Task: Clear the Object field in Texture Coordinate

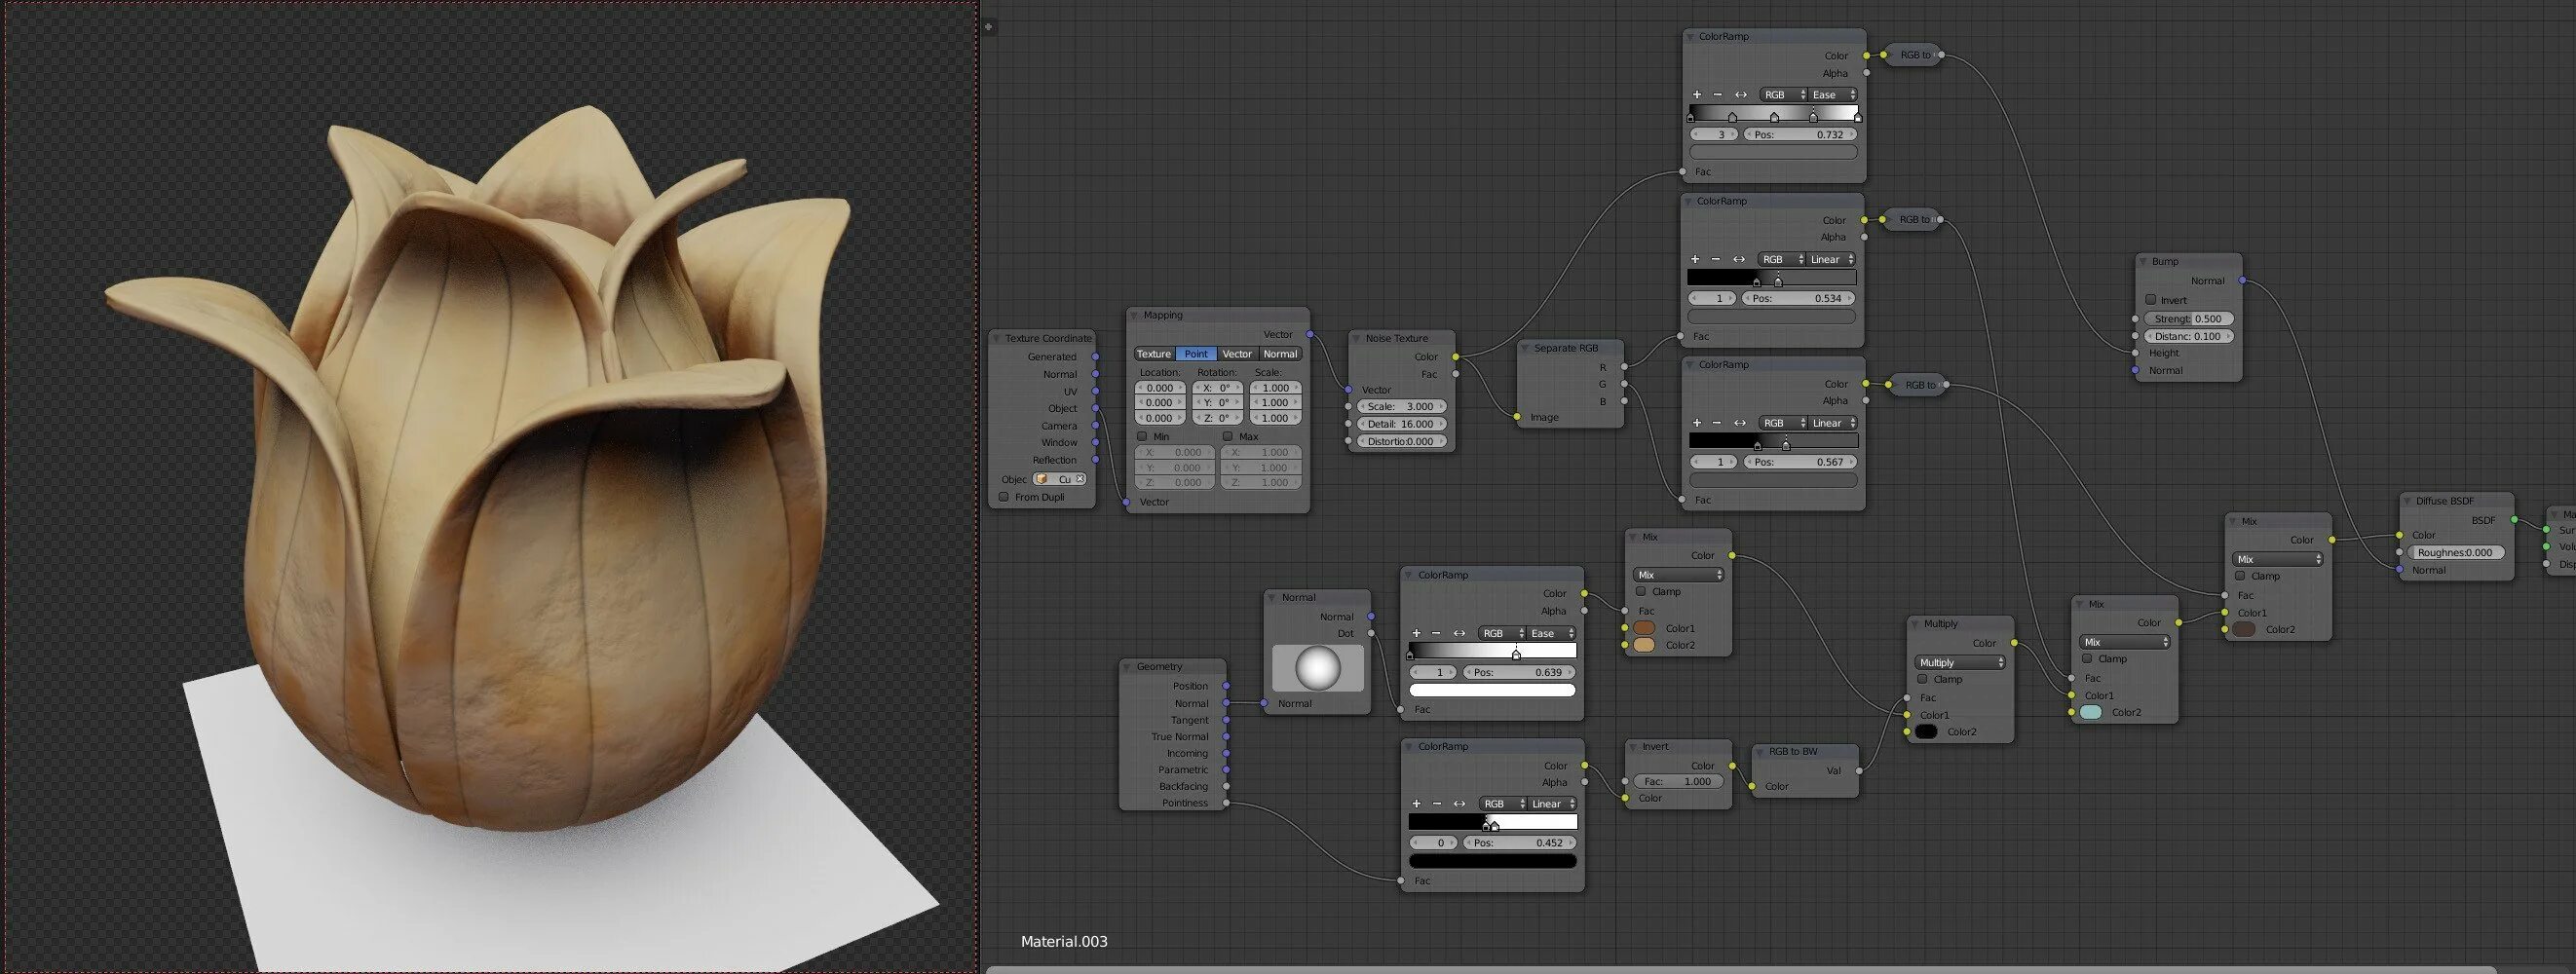Action: click(1080, 479)
